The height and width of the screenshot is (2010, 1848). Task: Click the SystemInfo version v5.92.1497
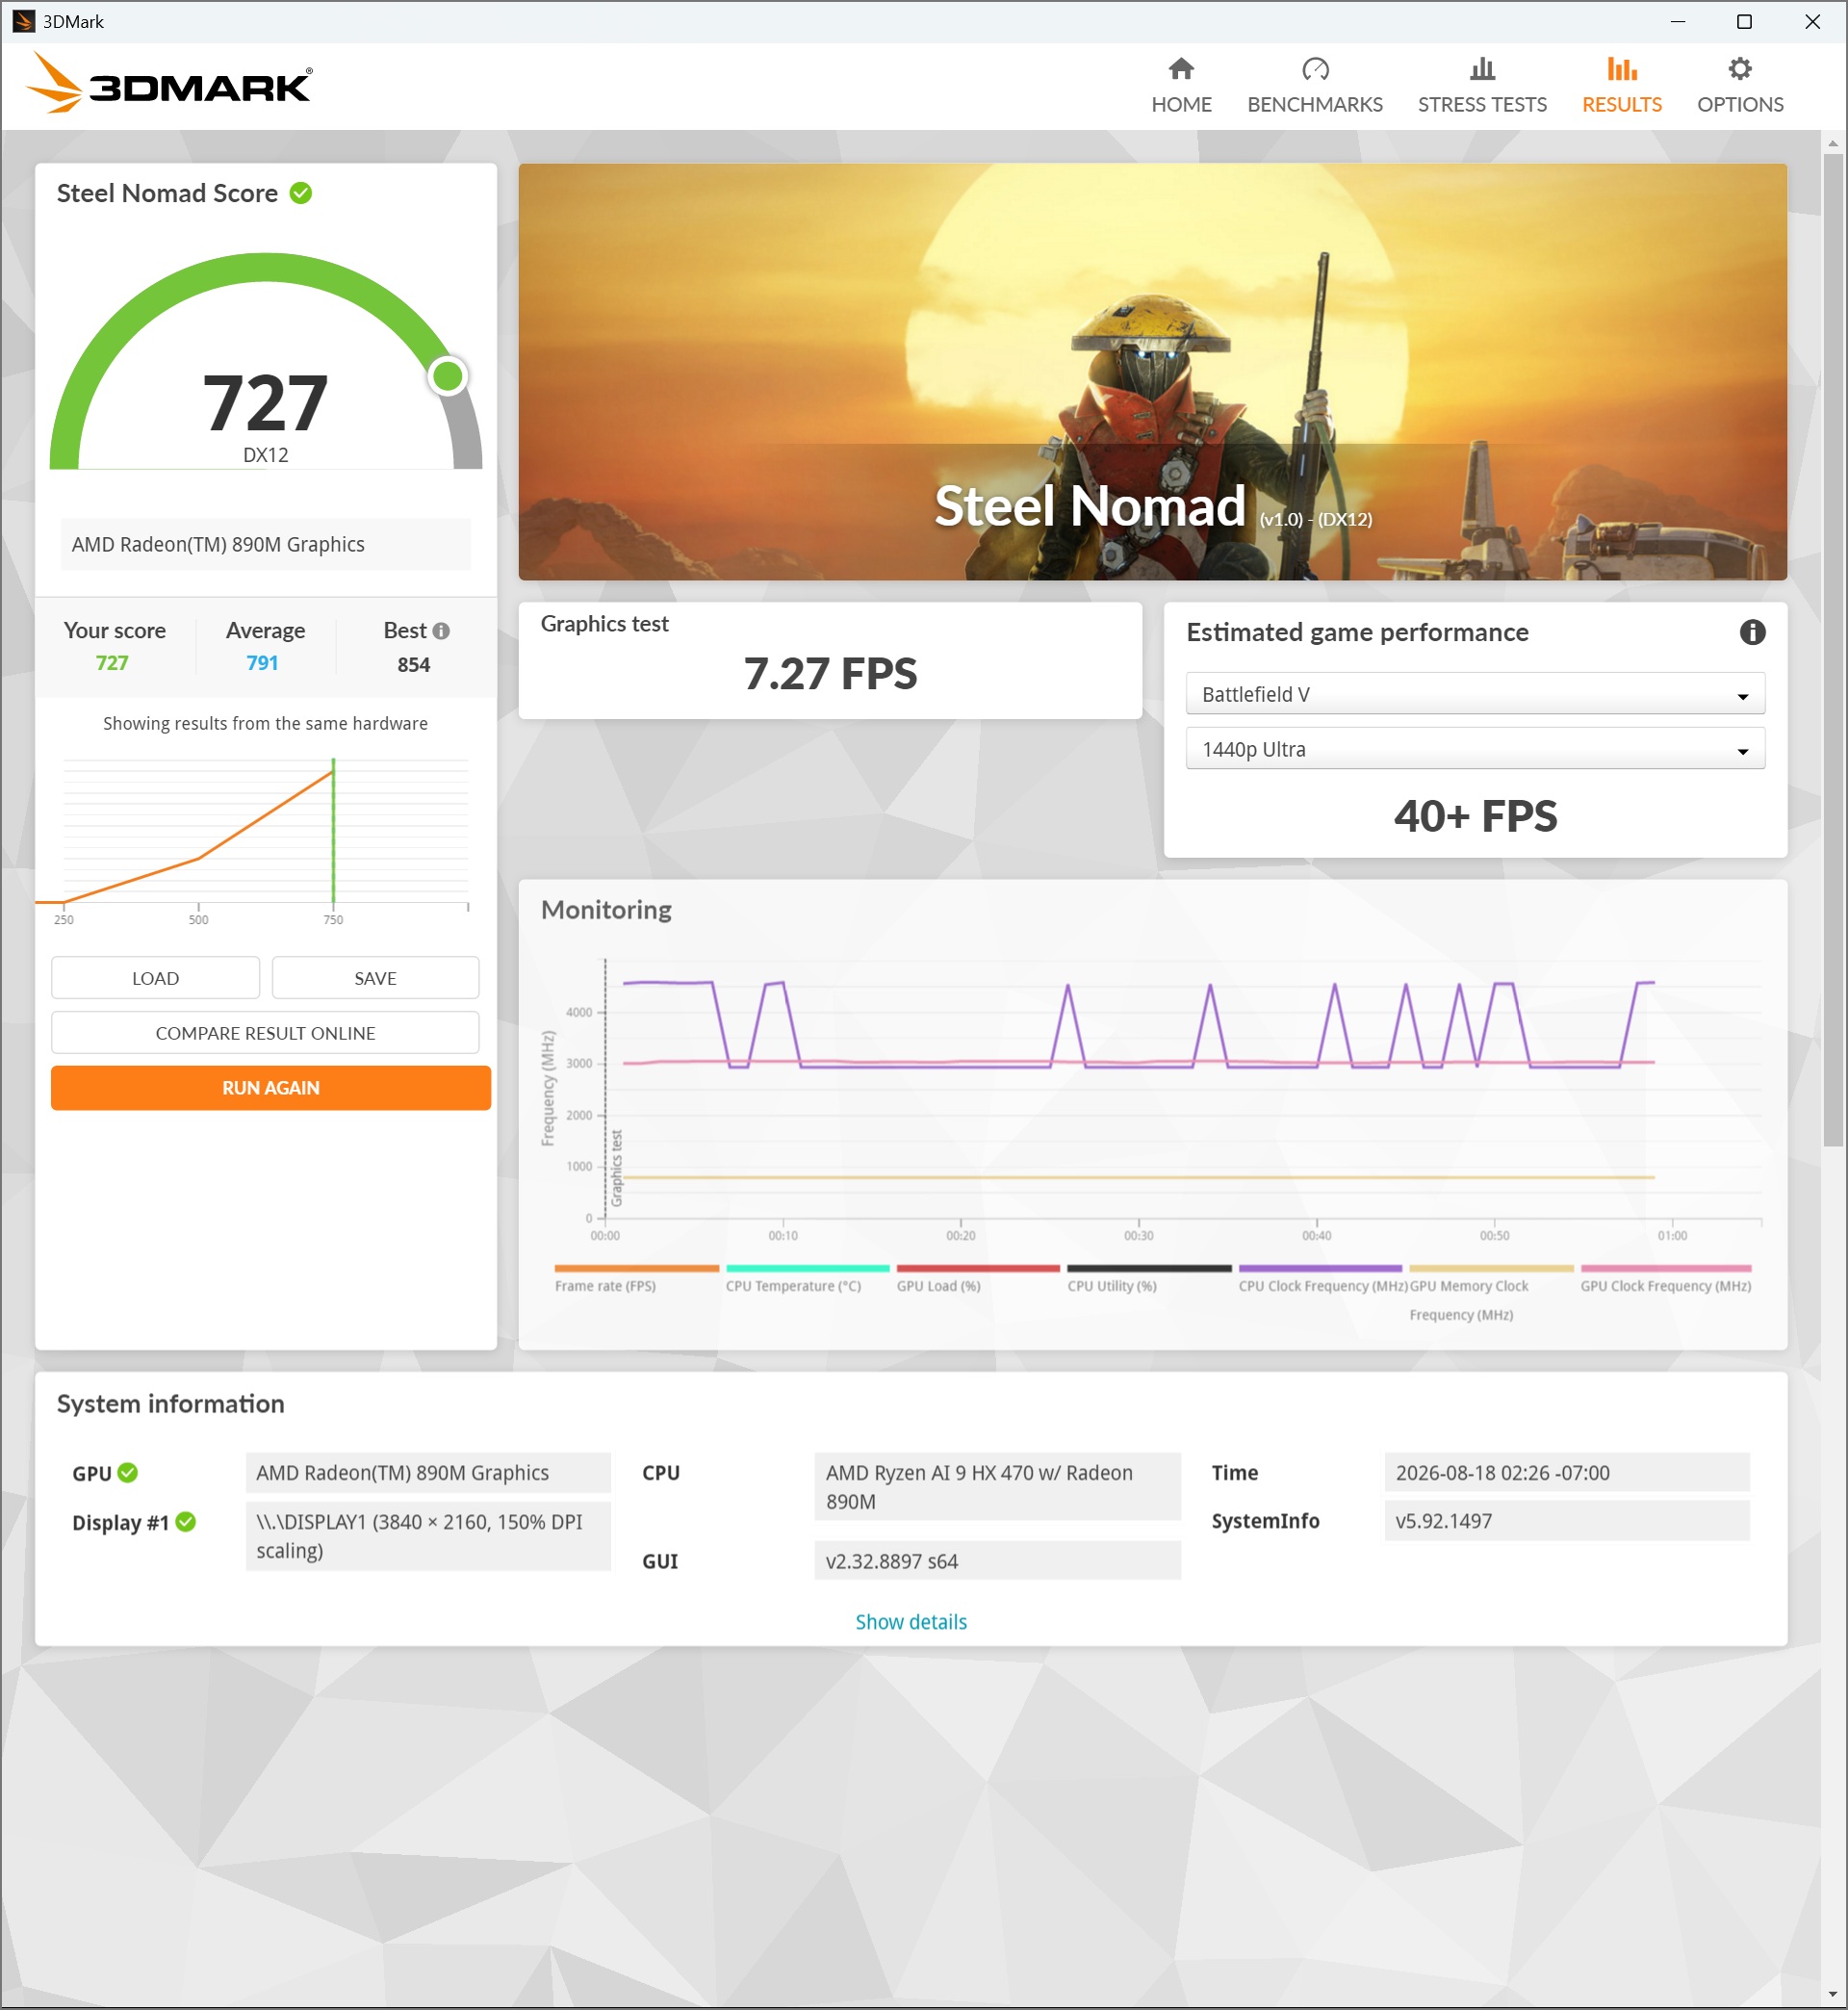(1567, 1521)
